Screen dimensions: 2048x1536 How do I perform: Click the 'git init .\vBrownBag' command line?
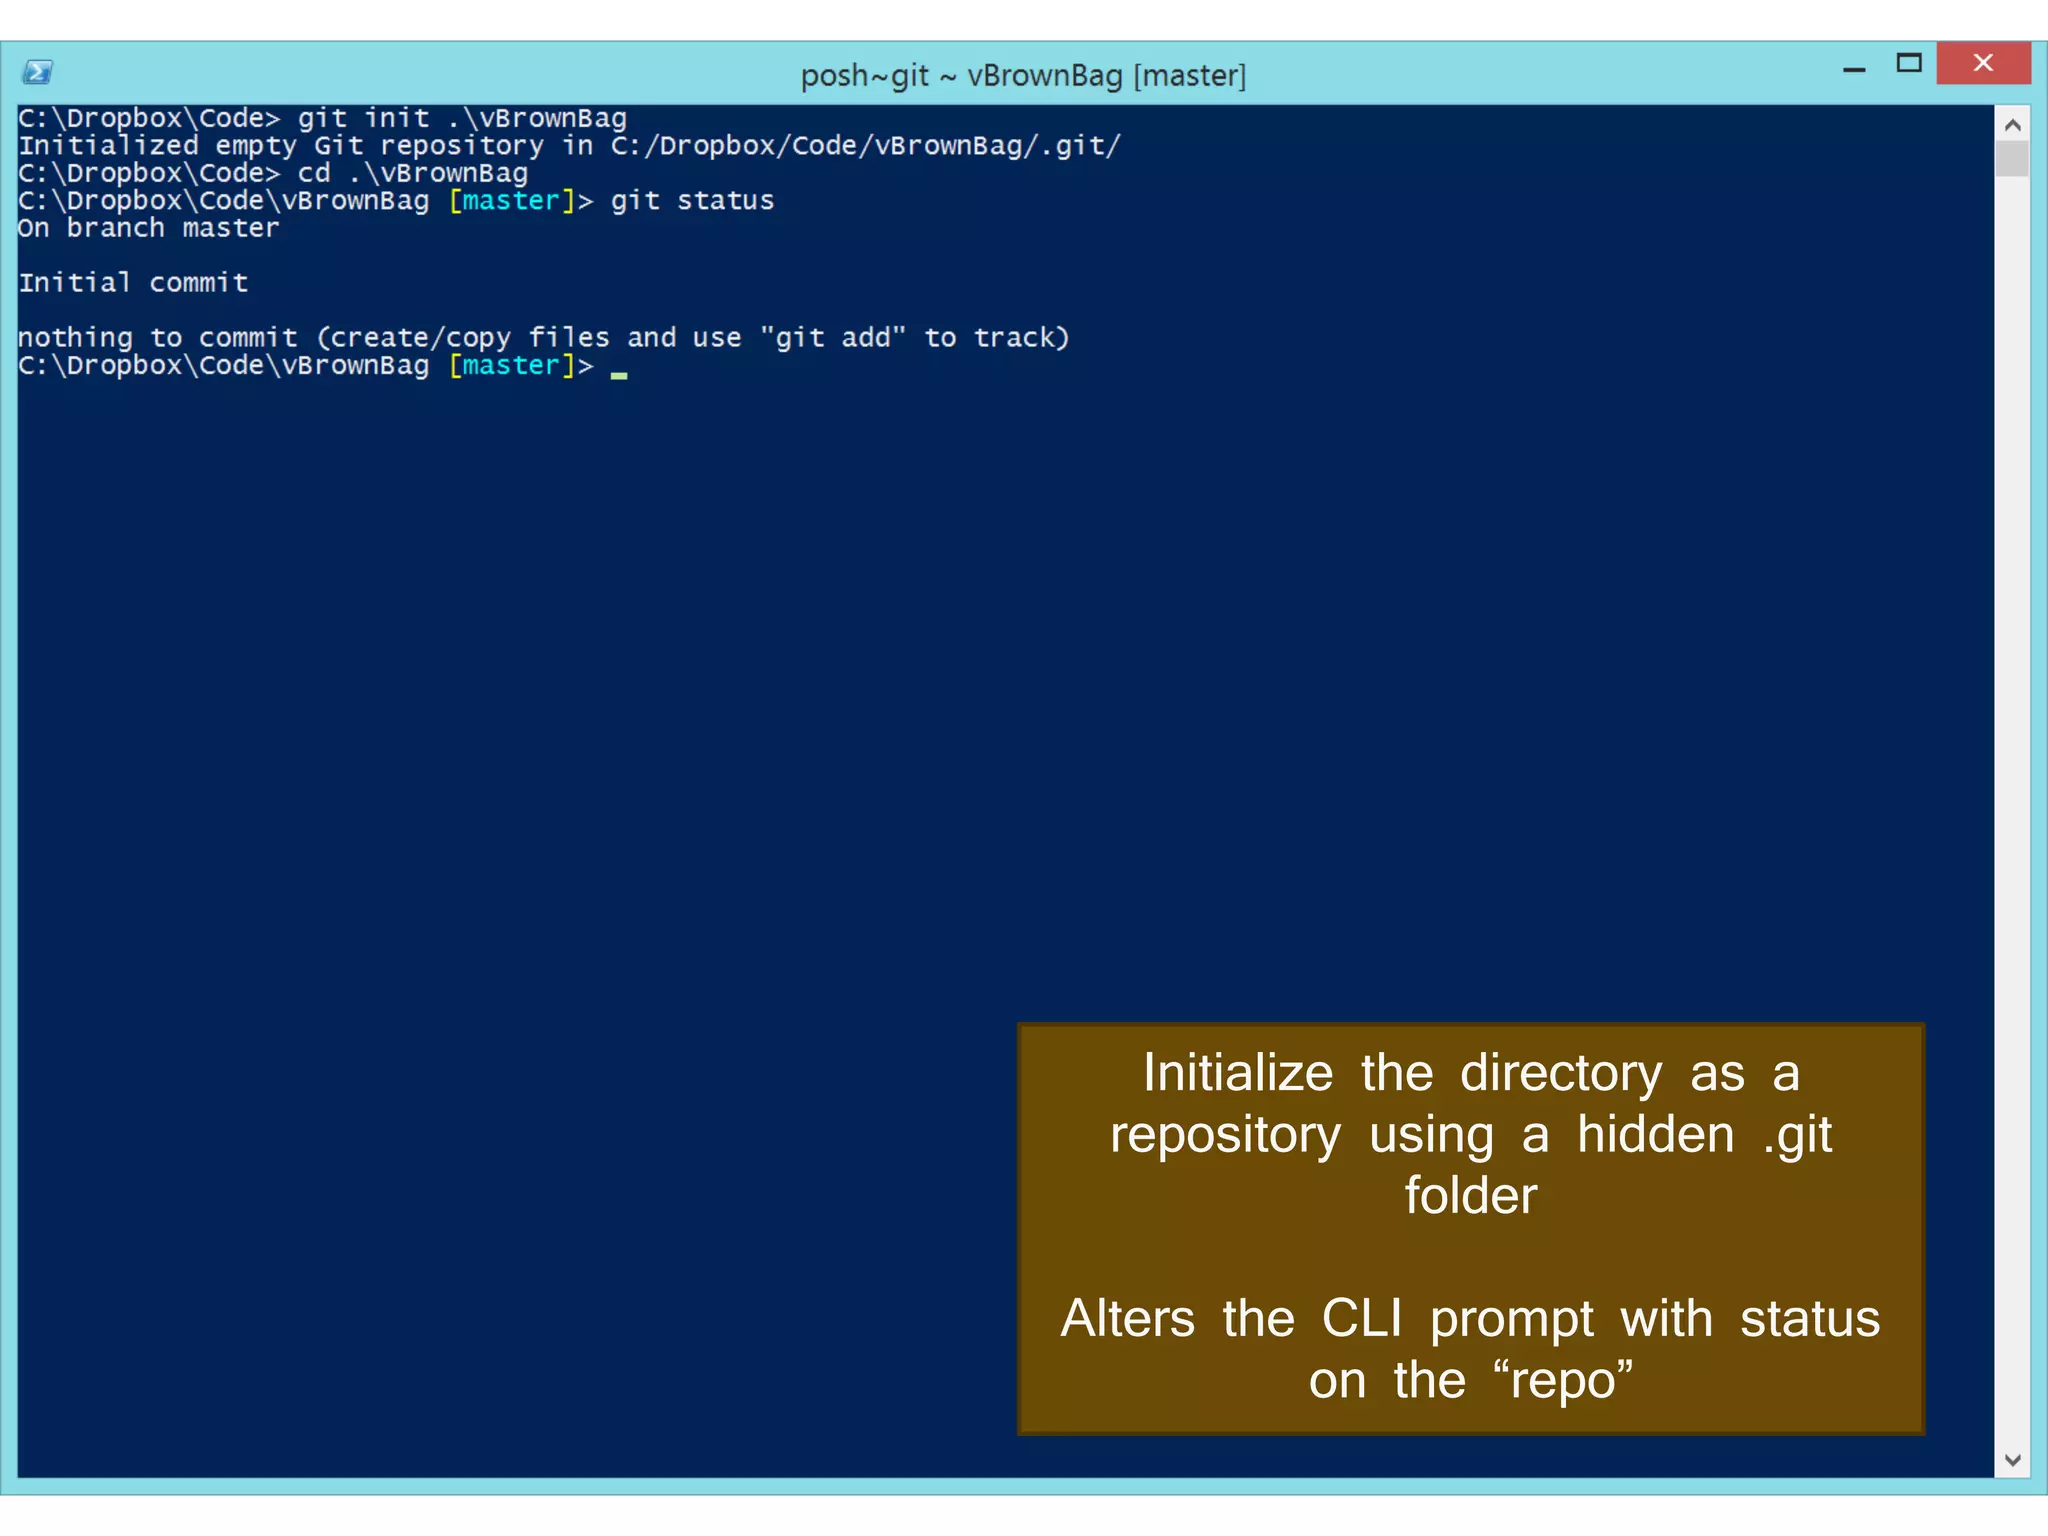pos(322,118)
